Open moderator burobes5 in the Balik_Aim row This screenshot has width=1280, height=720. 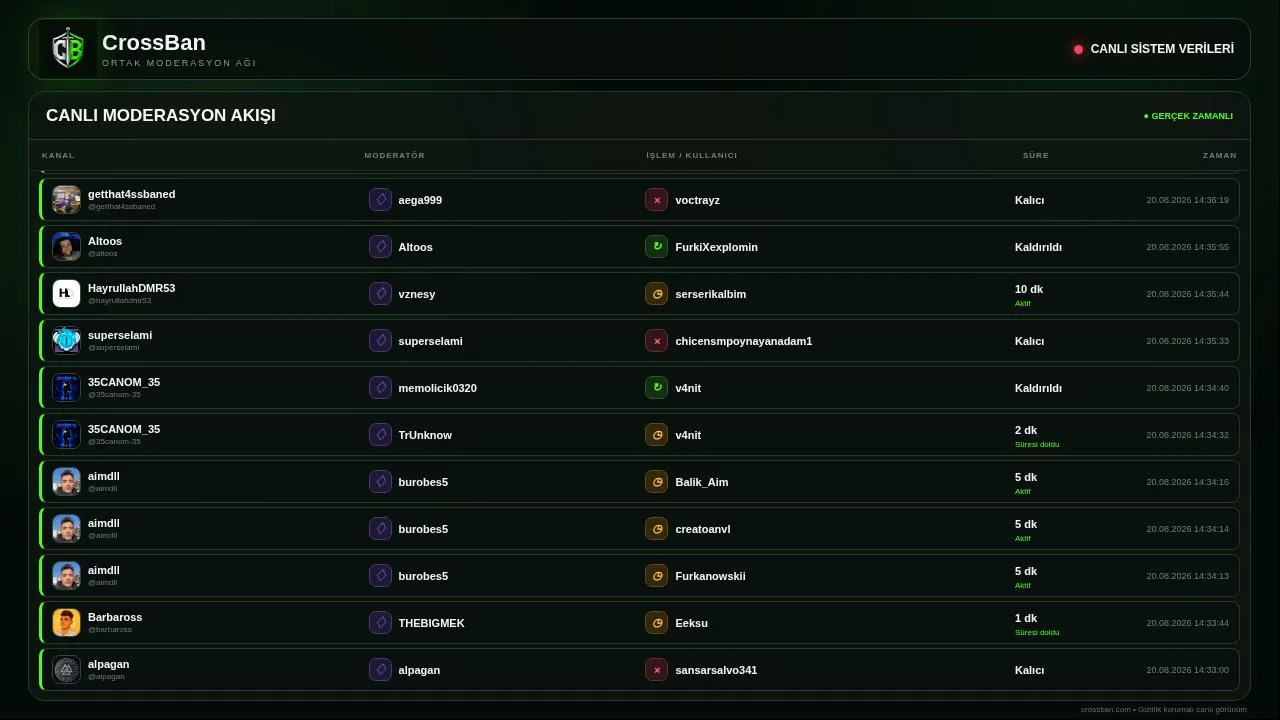[423, 482]
